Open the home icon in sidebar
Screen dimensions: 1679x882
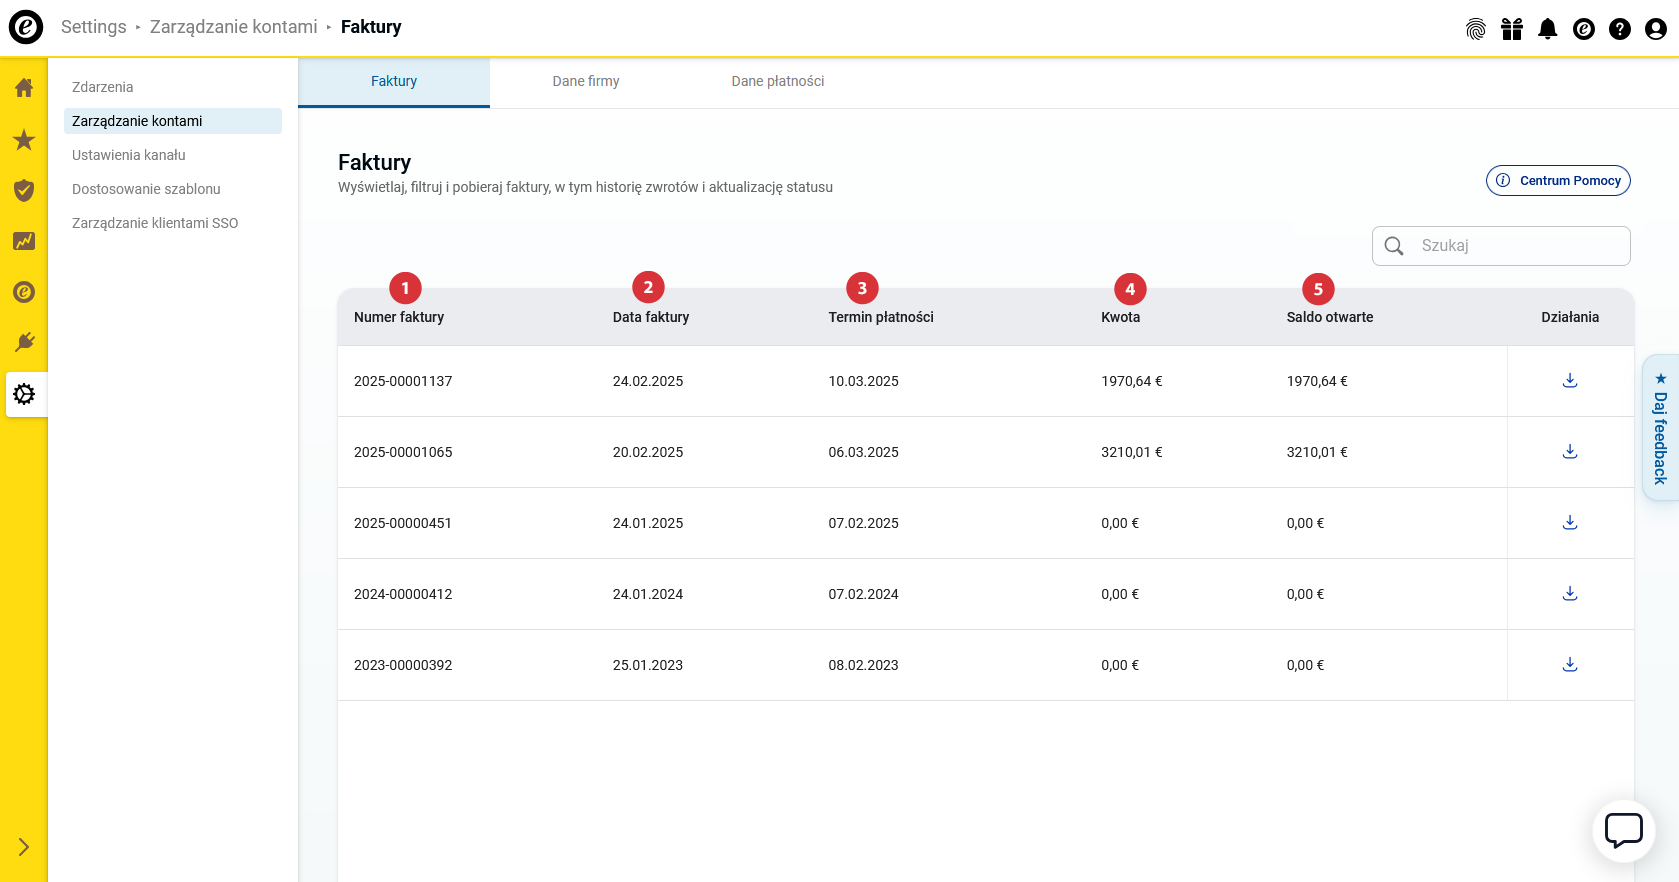24,88
